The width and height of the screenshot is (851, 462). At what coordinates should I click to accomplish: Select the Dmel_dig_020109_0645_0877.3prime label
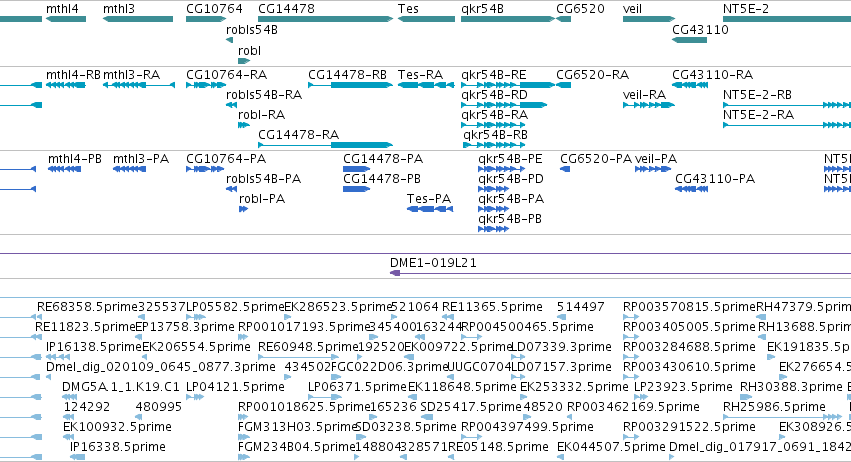click(x=161, y=367)
